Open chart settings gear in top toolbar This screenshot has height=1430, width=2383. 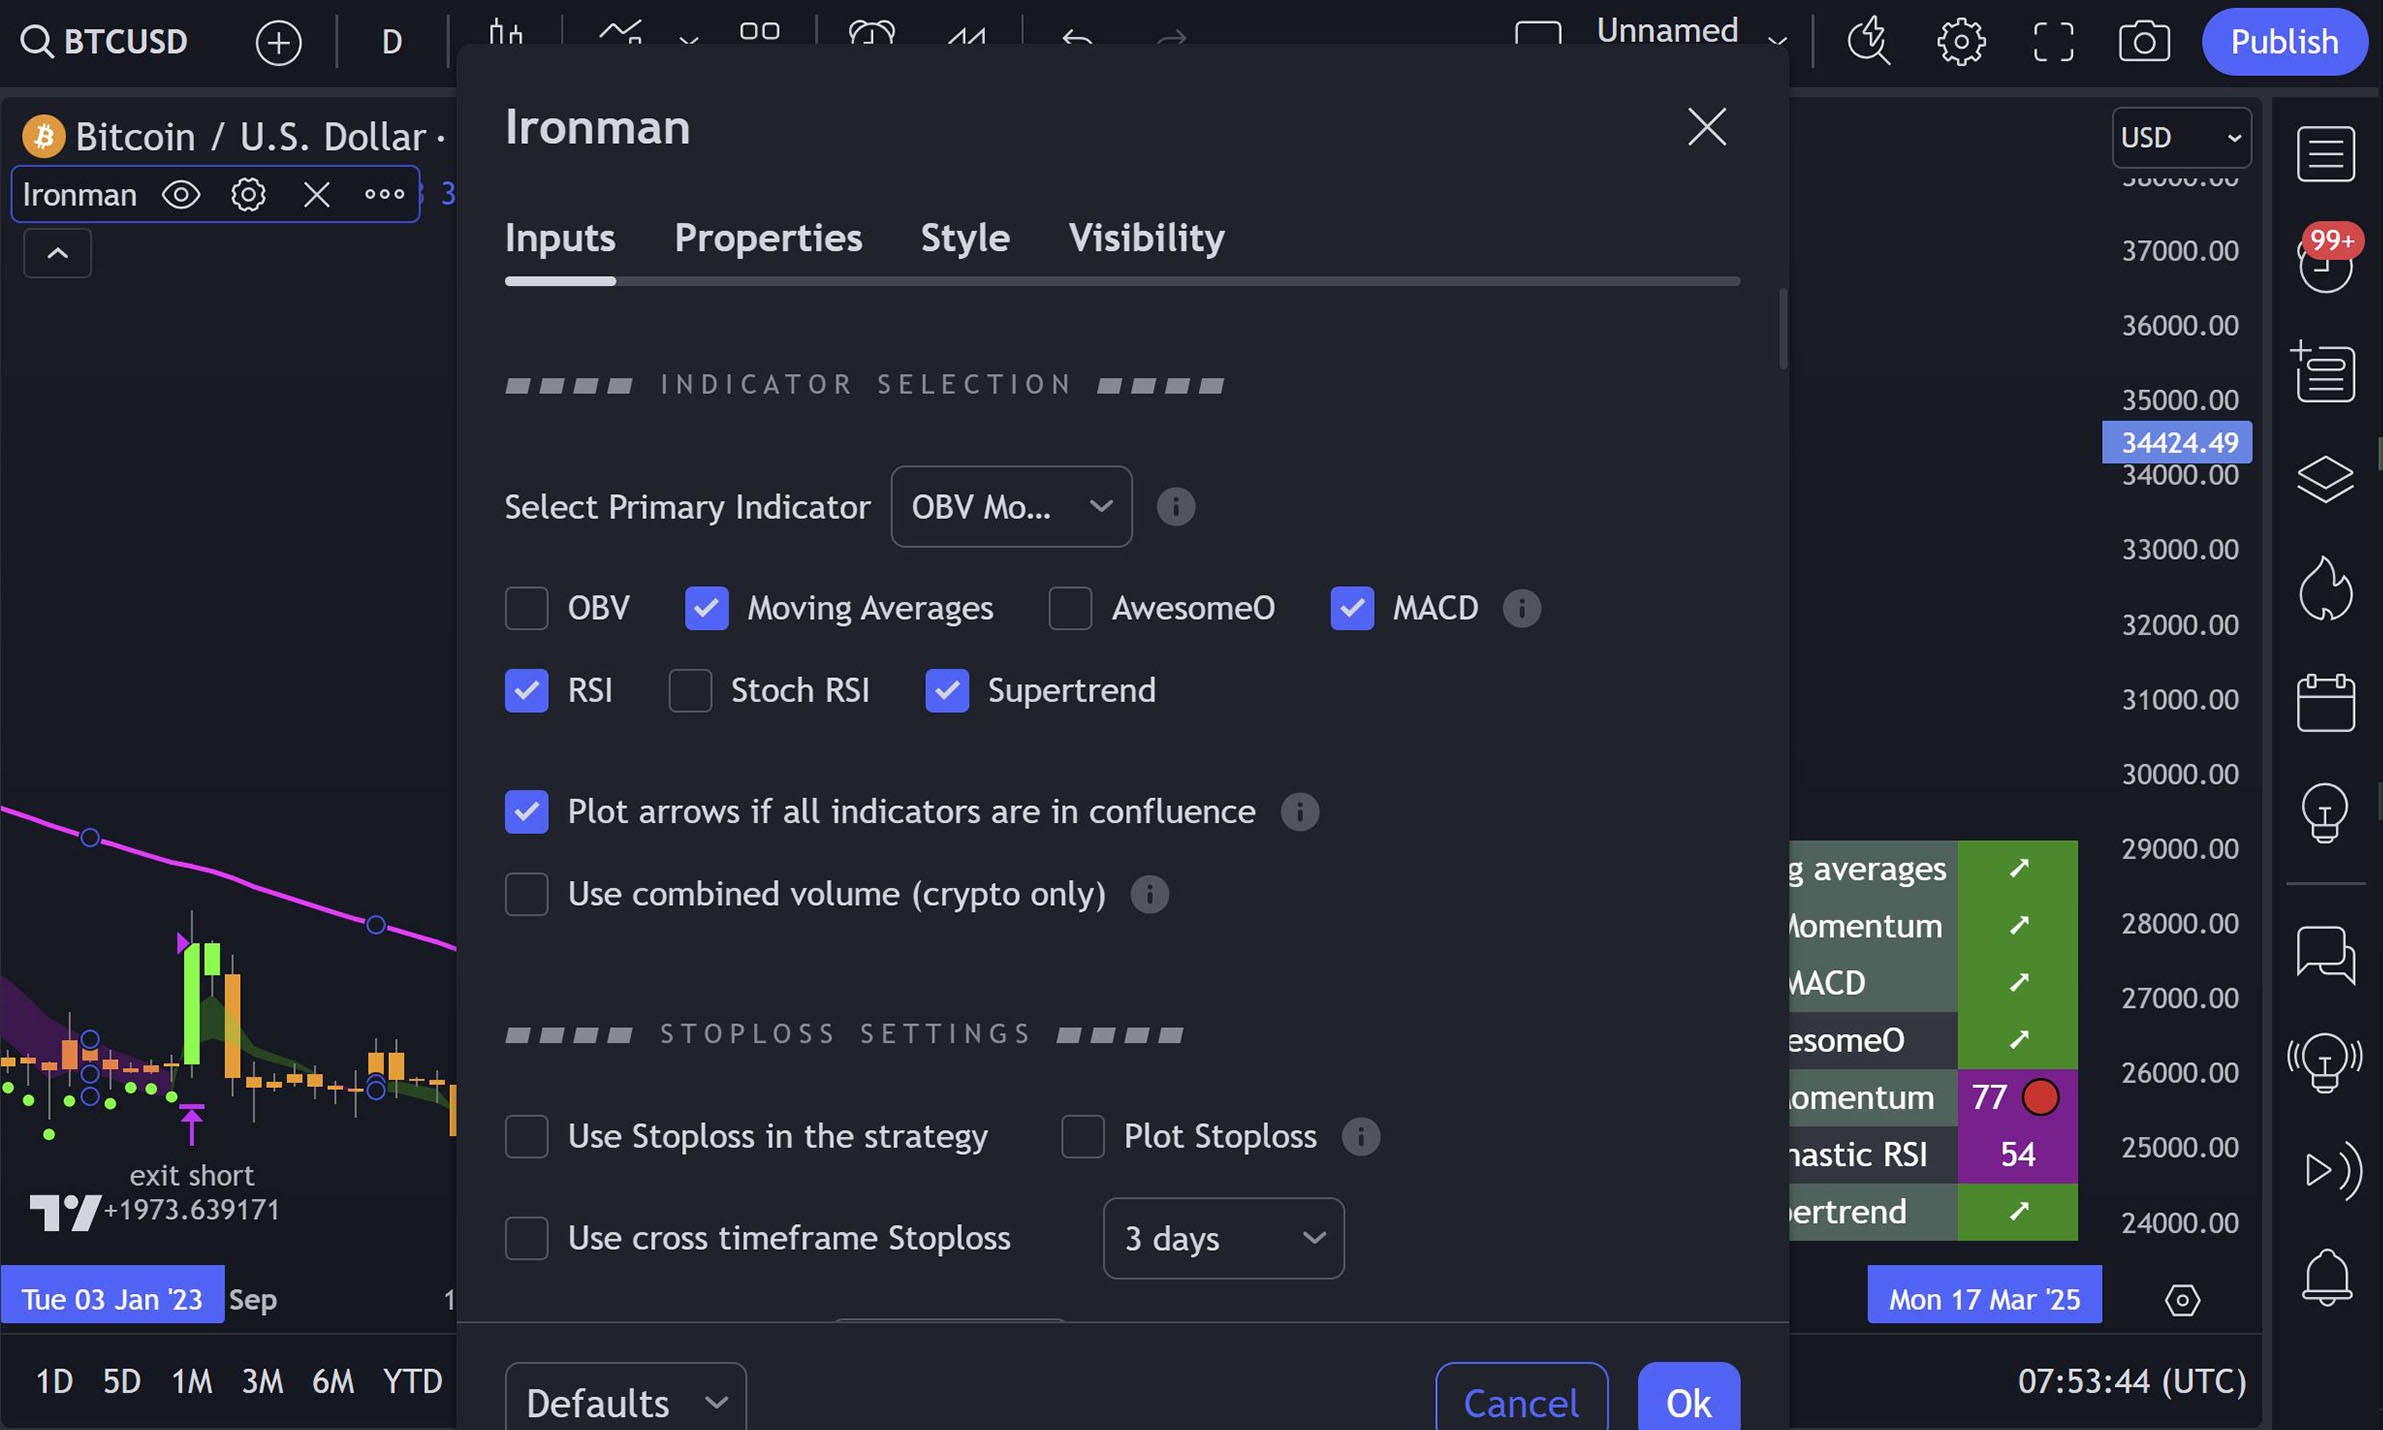pos(1960,42)
